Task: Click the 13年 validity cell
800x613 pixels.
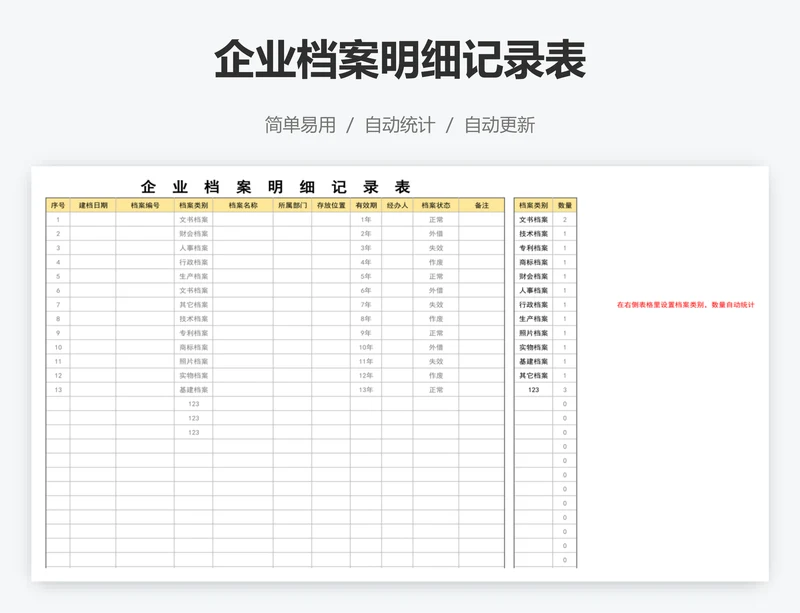Action: (366, 390)
